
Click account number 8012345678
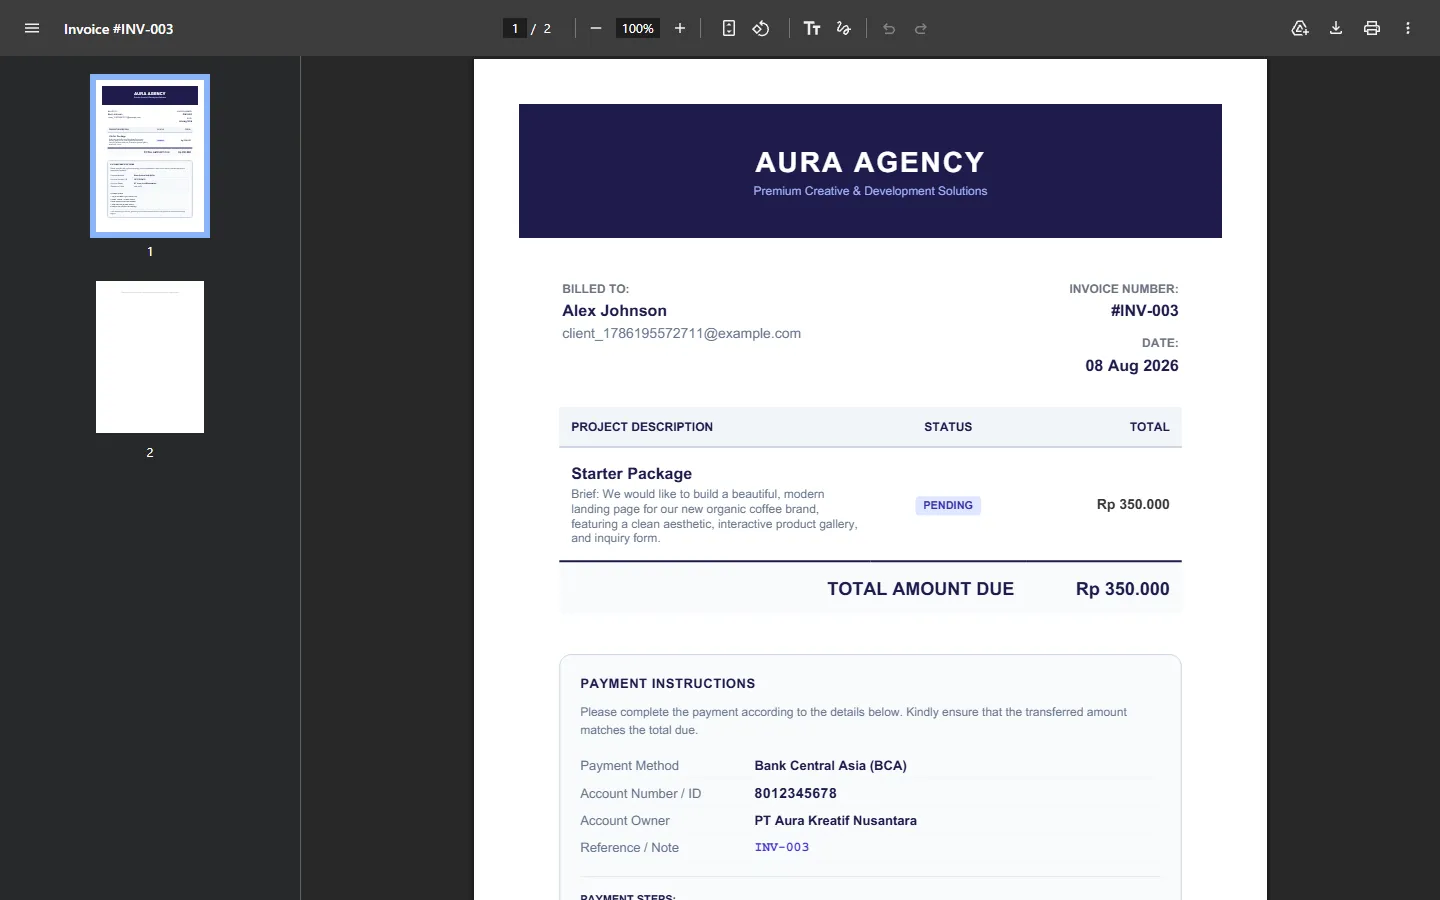(x=795, y=794)
